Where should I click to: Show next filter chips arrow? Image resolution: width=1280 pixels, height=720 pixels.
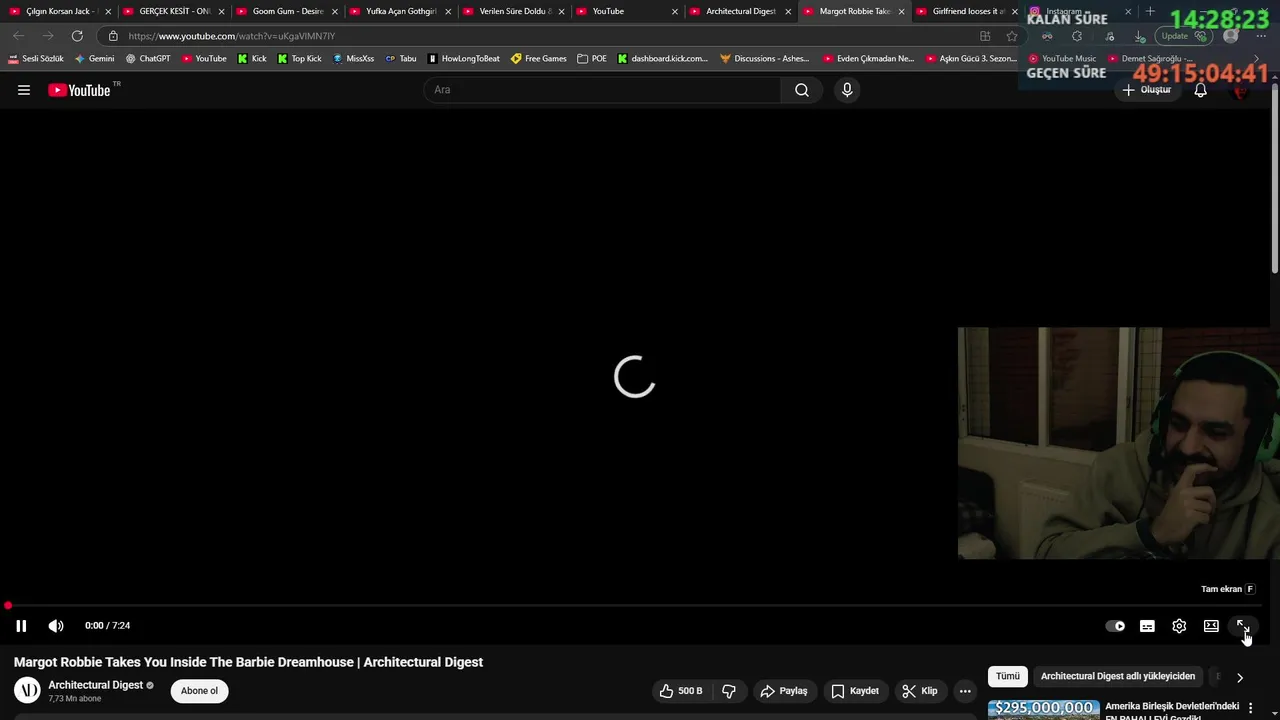click(1240, 677)
